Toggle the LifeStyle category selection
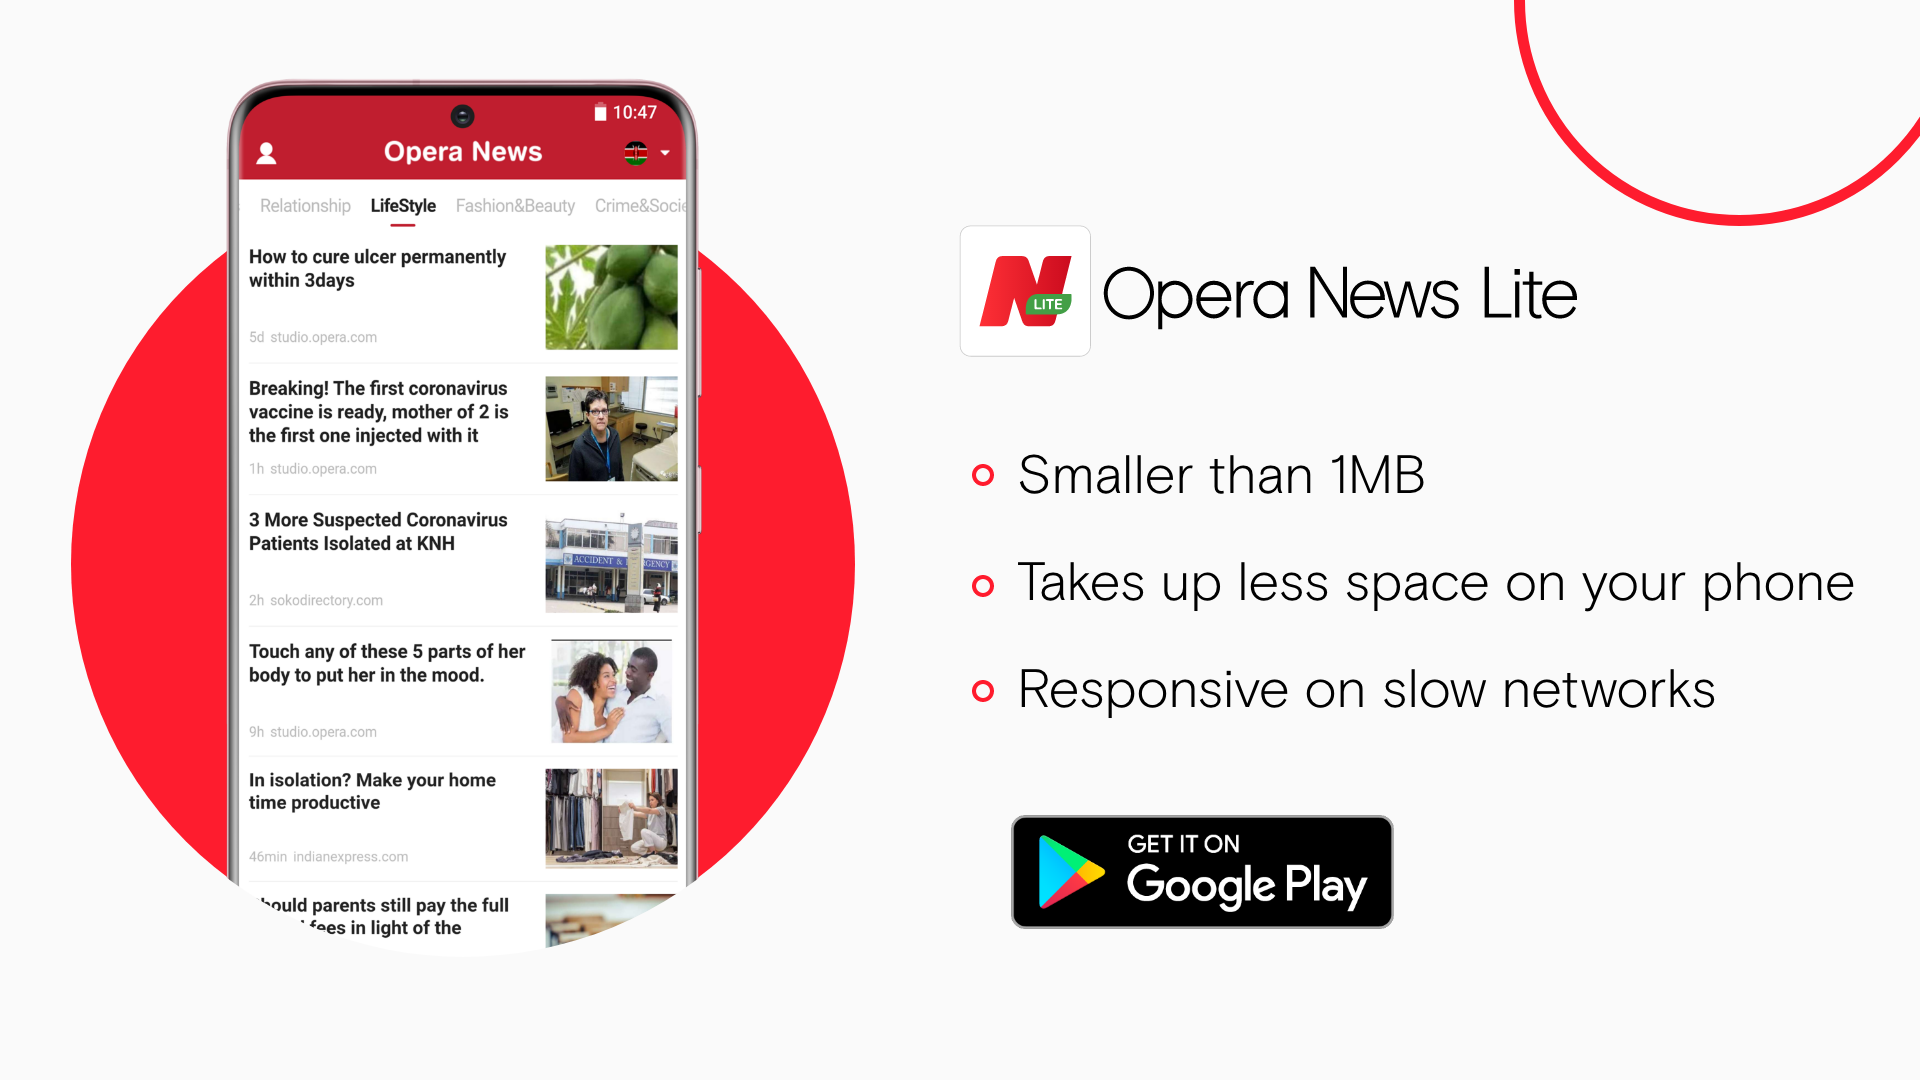The width and height of the screenshot is (1920, 1080). pyautogui.click(x=402, y=204)
